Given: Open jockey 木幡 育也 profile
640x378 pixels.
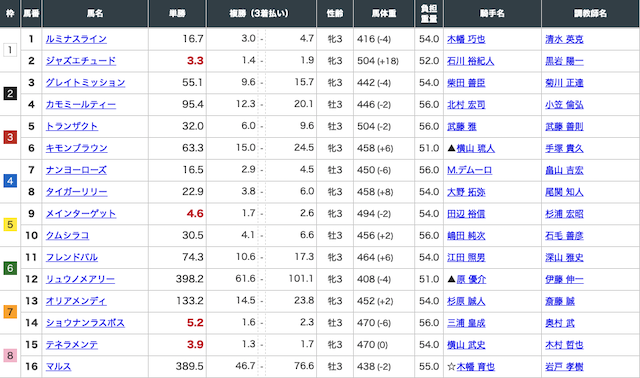Looking at the screenshot, I should coord(476,367).
